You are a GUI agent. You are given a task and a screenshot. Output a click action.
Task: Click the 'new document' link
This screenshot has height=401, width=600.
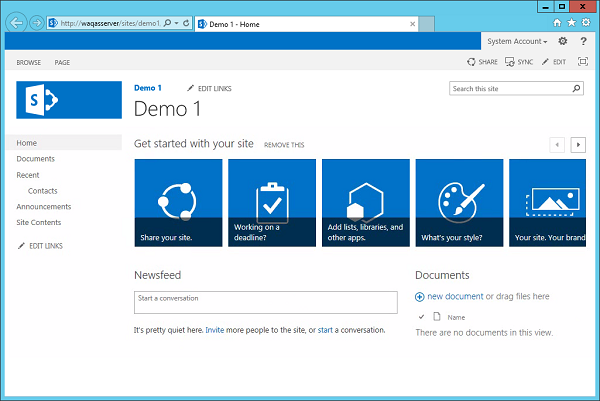[454, 296]
